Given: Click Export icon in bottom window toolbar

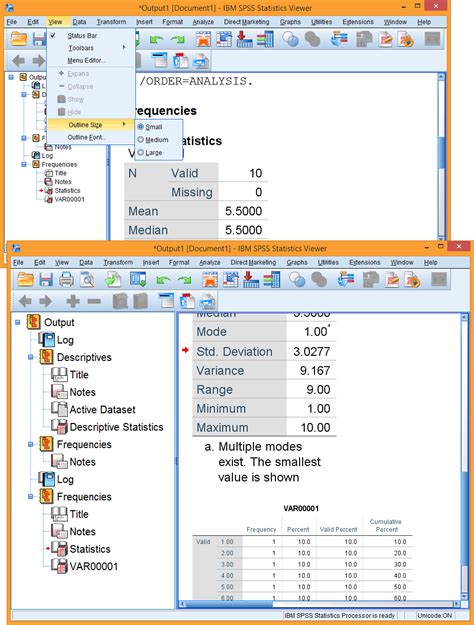Looking at the screenshot, I should pos(113,279).
